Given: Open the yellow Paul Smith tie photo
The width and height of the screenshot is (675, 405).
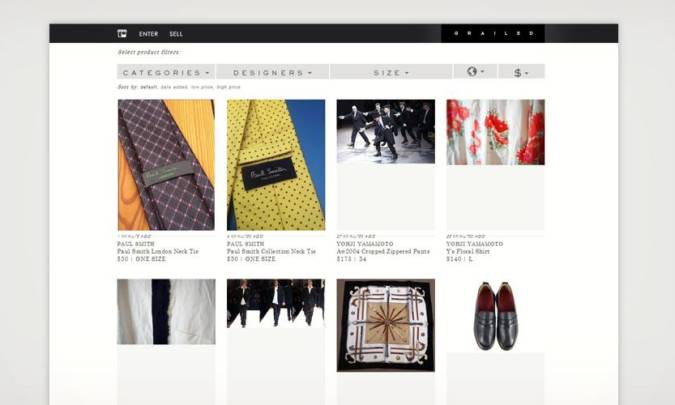Looking at the screenshot, I should [276, 164].
